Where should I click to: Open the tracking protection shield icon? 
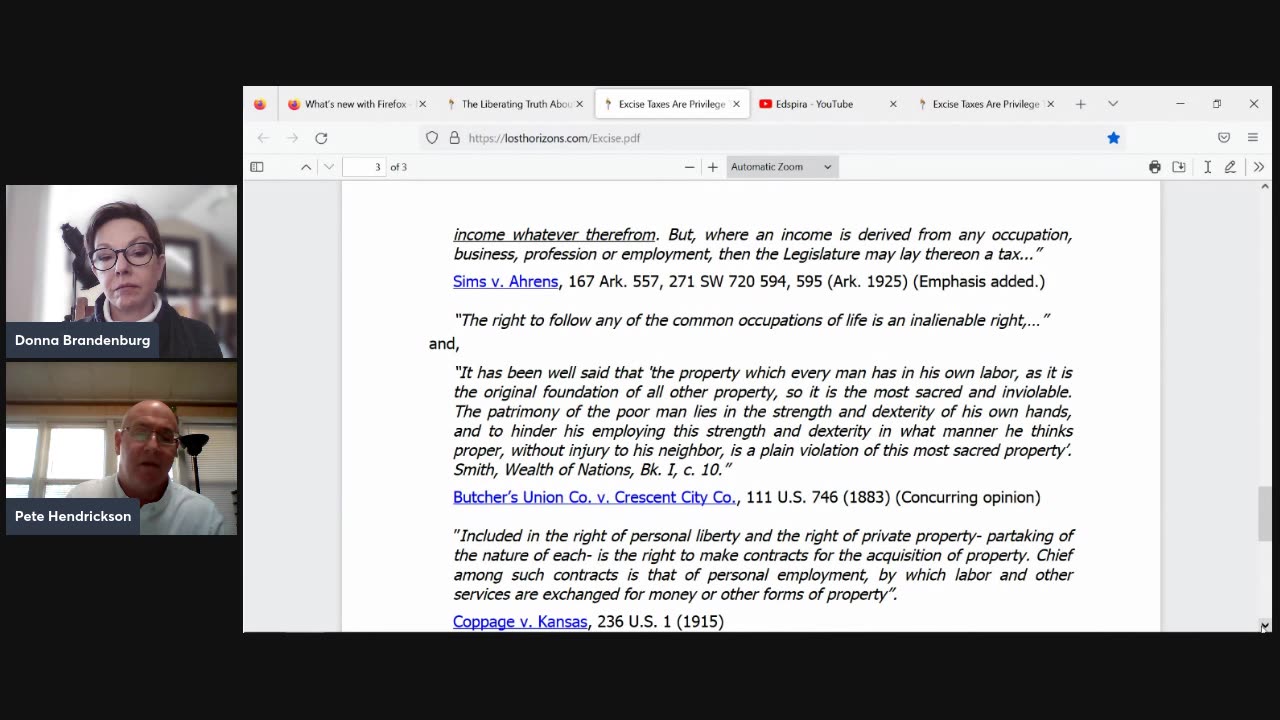pos(432,138)
